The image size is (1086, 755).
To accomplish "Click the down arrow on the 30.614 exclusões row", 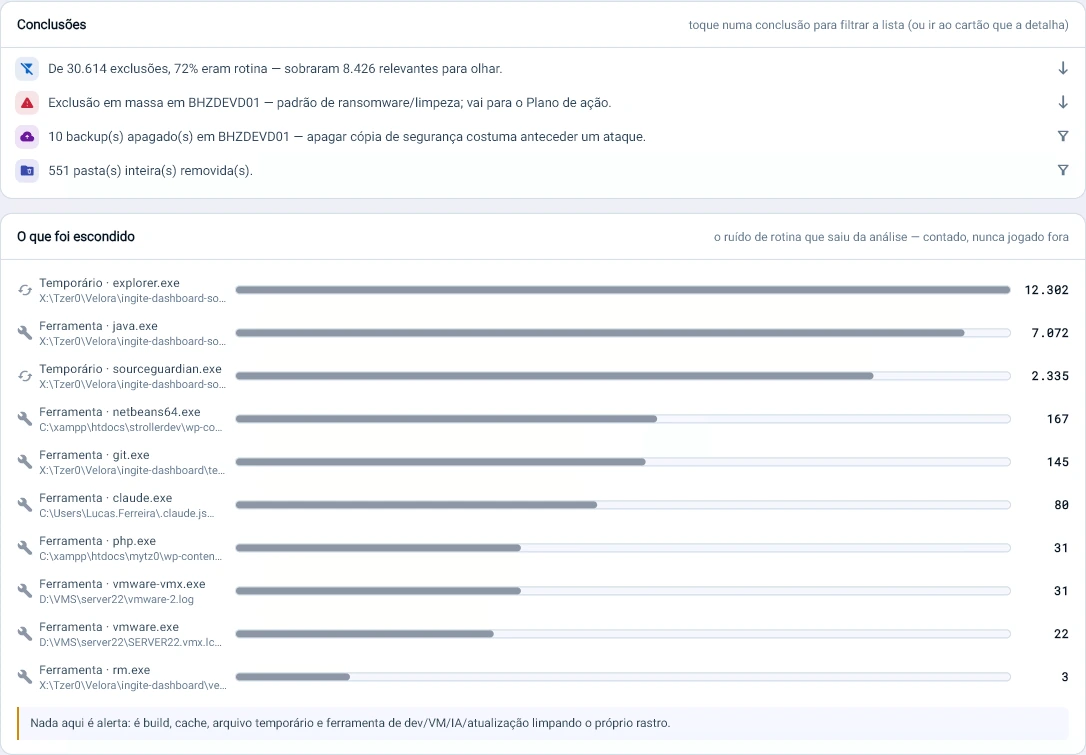I will (1062, 68).
